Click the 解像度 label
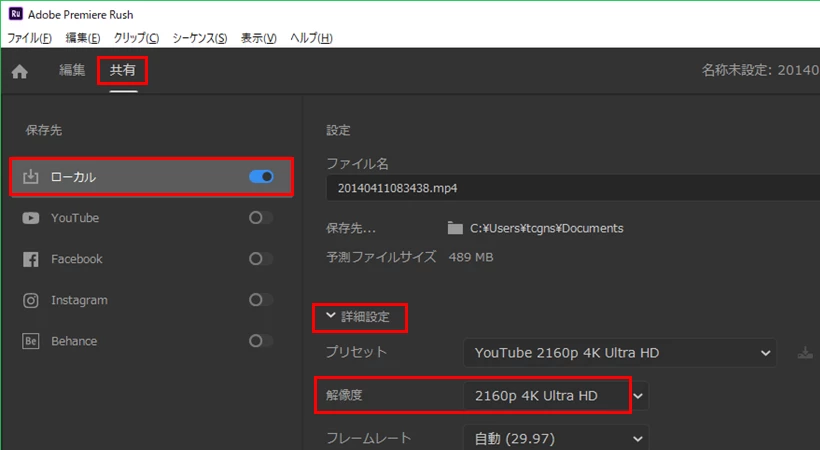Viewport: 820px width, 450px height. [344, 395]
